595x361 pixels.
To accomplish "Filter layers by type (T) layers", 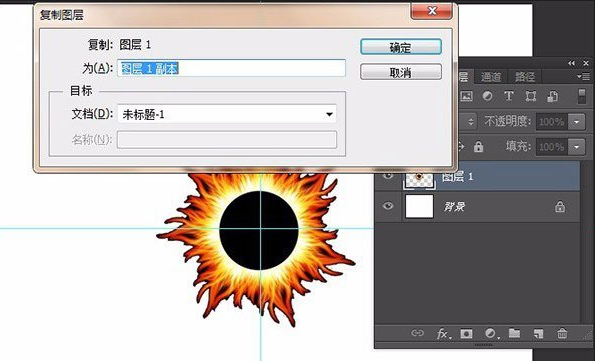I will pyautogui.click(x=509, y=96).
